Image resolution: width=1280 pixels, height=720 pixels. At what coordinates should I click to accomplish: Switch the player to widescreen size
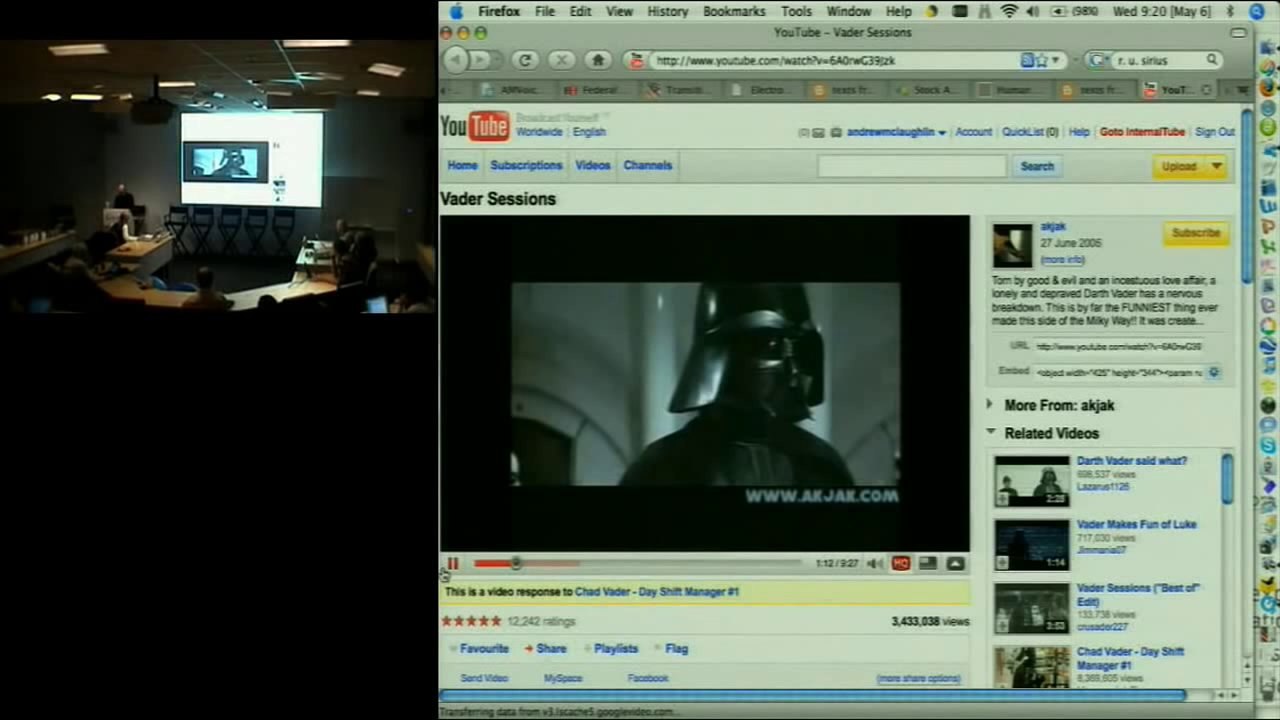[x=928, y=564]
